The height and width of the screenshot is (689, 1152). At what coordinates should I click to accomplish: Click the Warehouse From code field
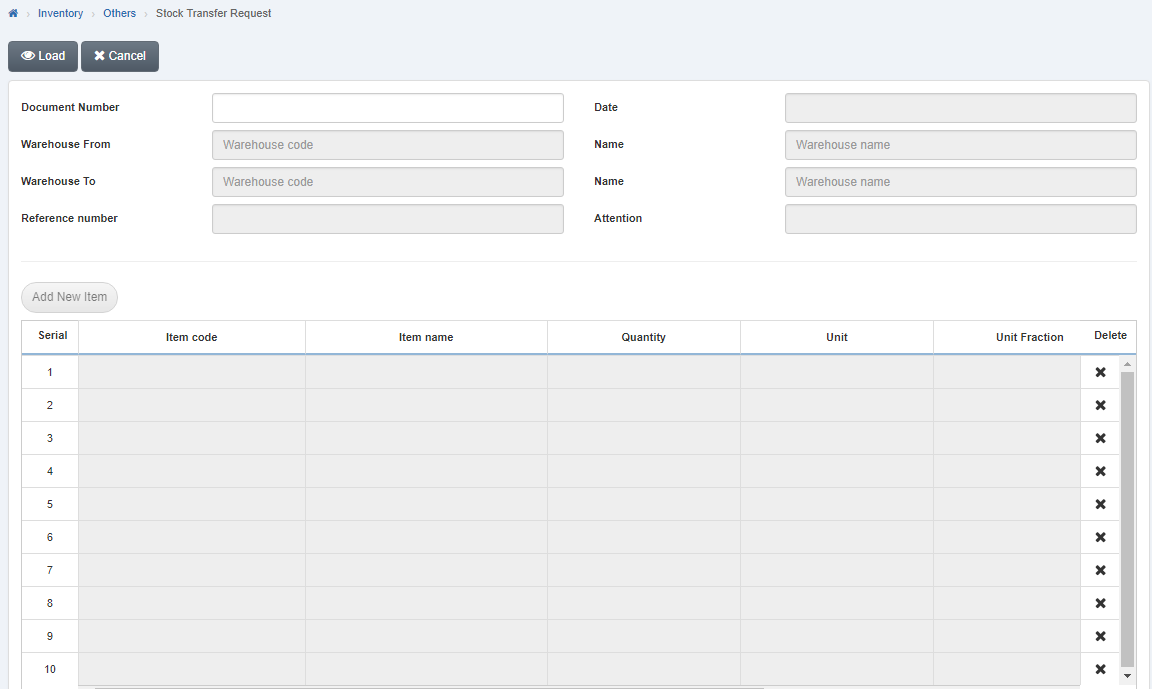pyautogui.click(x=387, y=144)
